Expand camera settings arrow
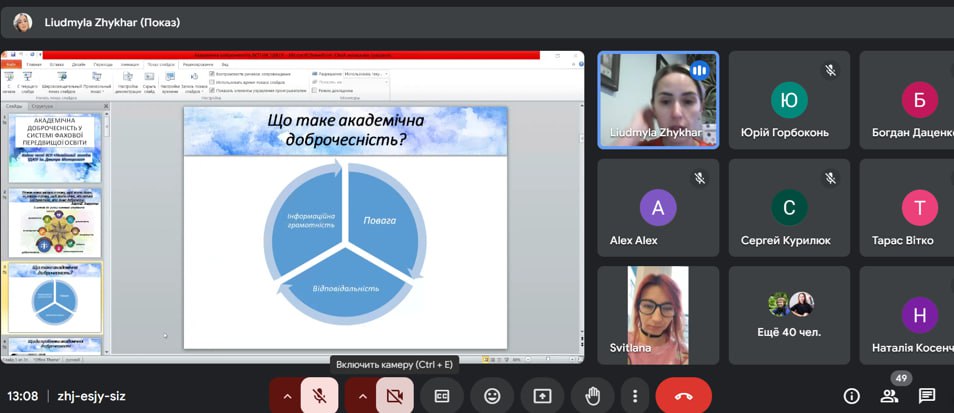The height and width of the screenshot is (413, 954). point(363,397)
